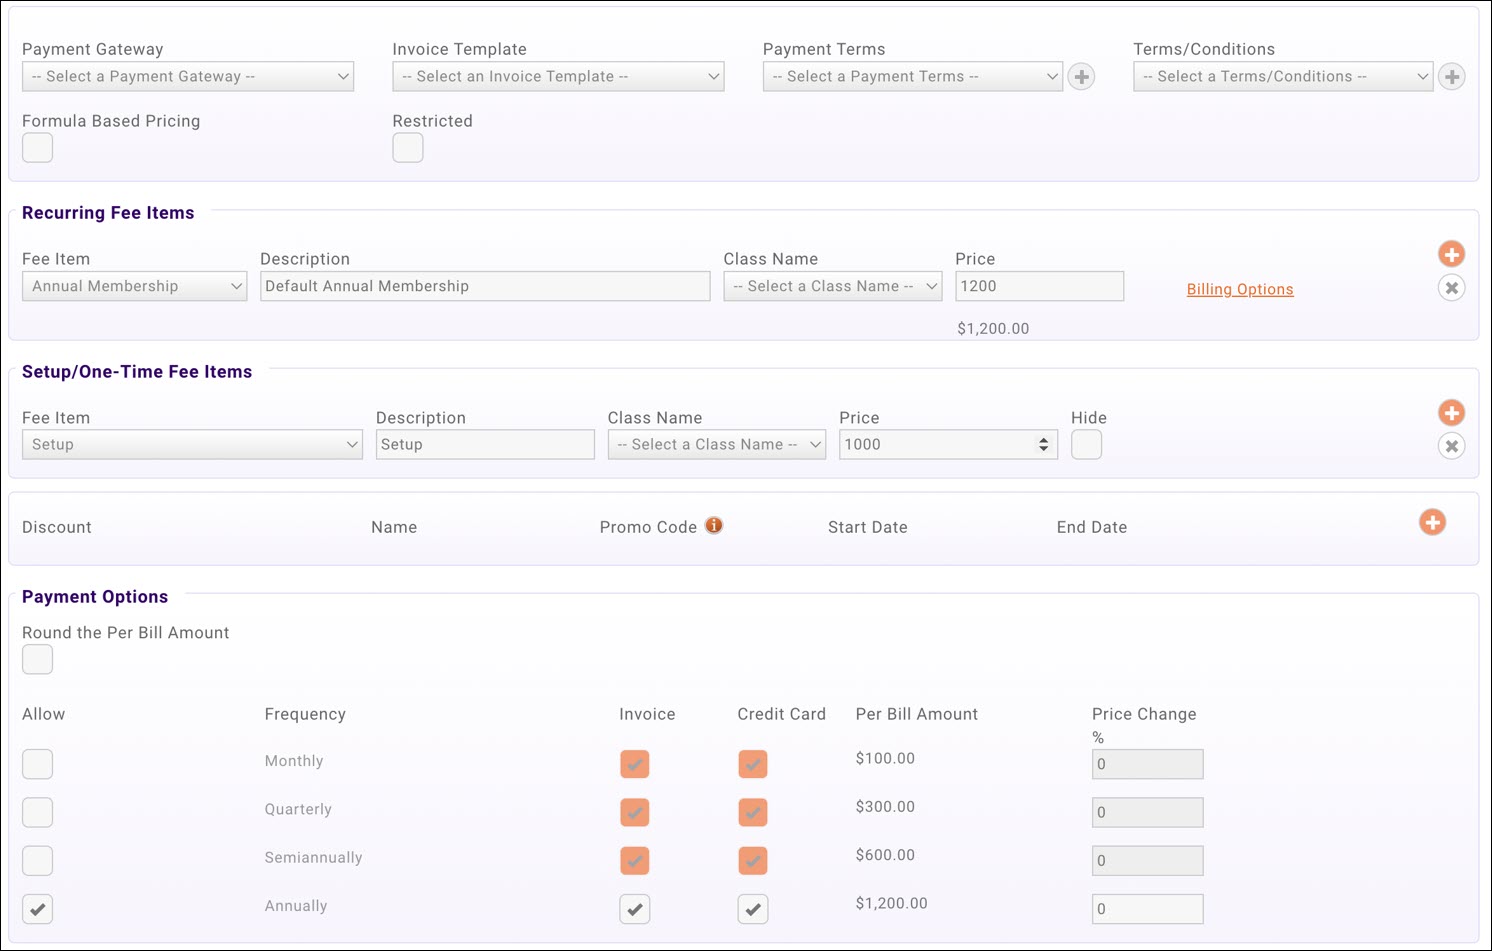
Task: Remove the Setup fee item row
Action: (1452, 446)
